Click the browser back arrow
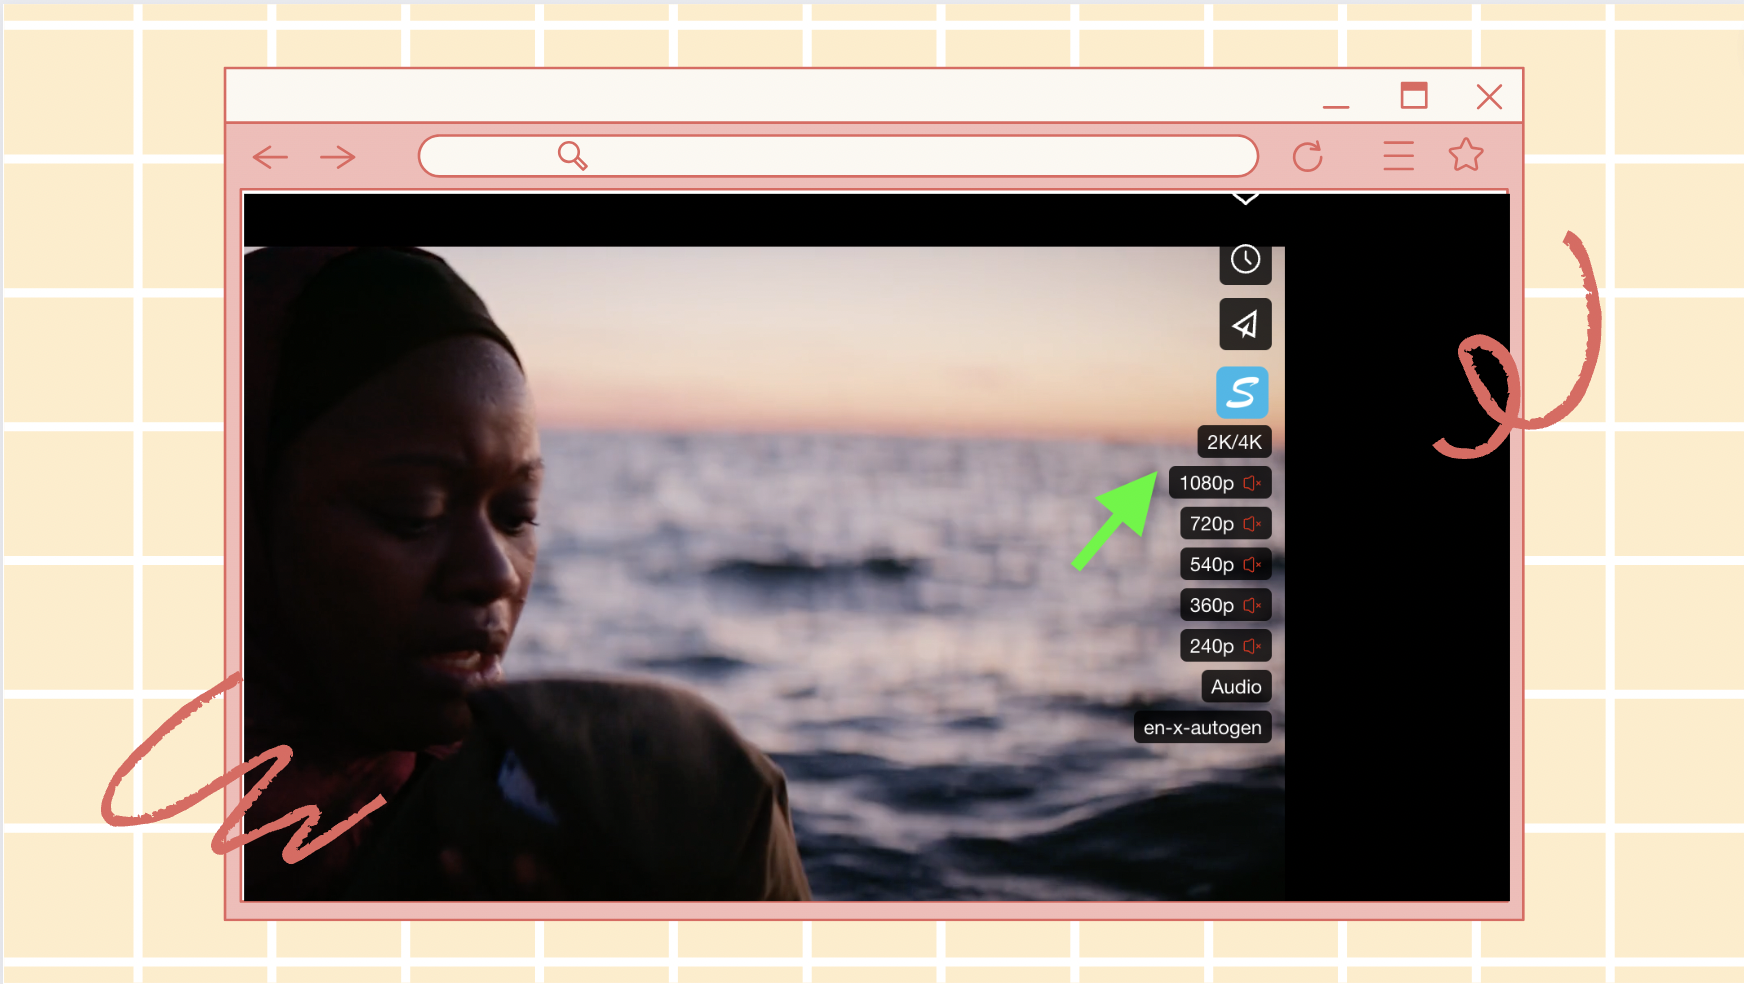This screenshot has height=984, width=1744. click(270, 157)
